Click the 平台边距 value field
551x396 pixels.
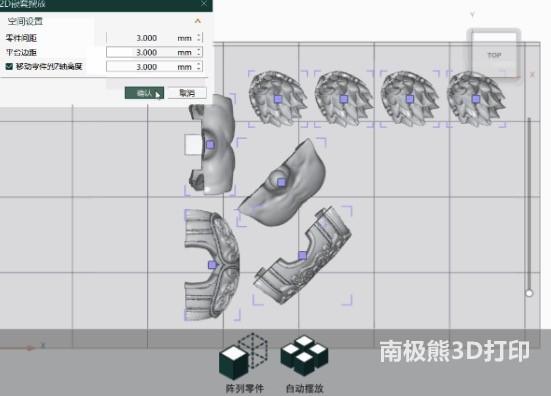[x=154, y=52]
